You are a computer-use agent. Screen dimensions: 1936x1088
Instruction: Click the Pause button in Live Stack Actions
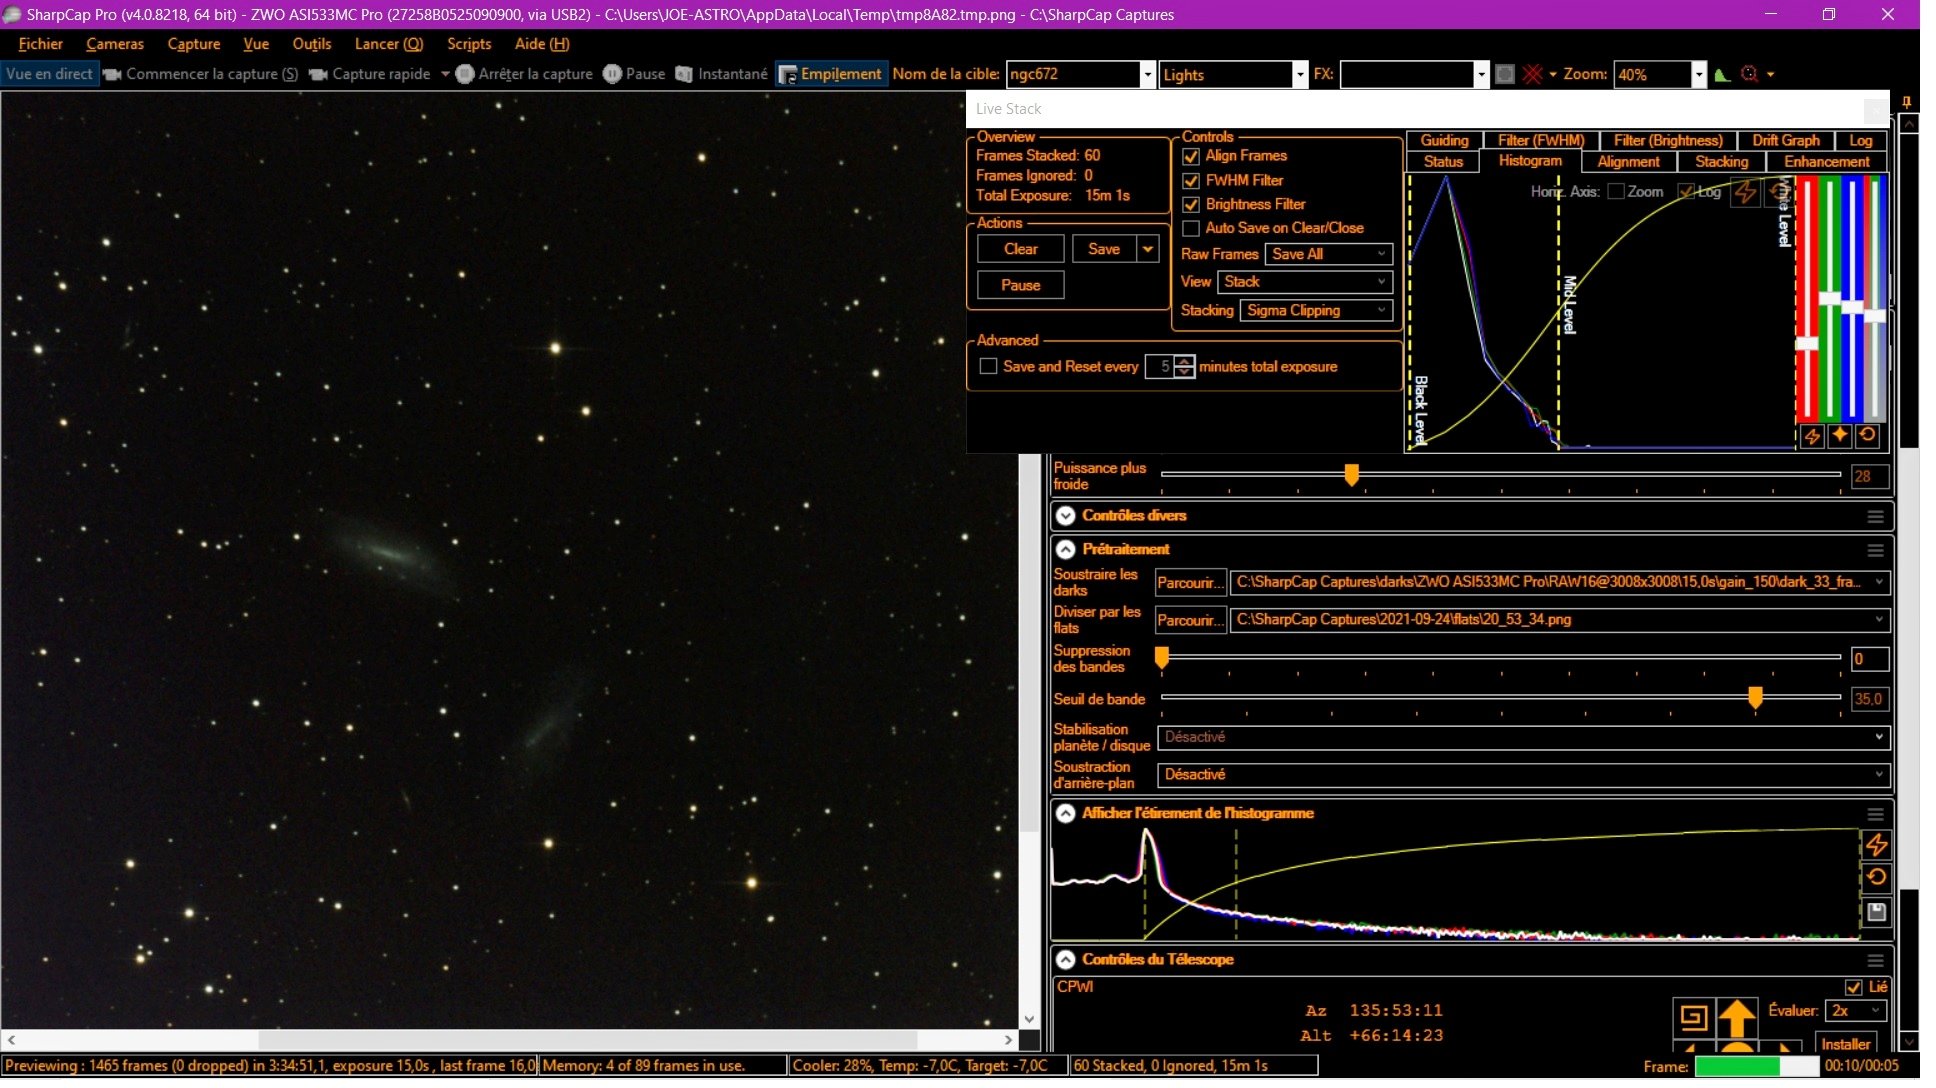coord(1020,286)
